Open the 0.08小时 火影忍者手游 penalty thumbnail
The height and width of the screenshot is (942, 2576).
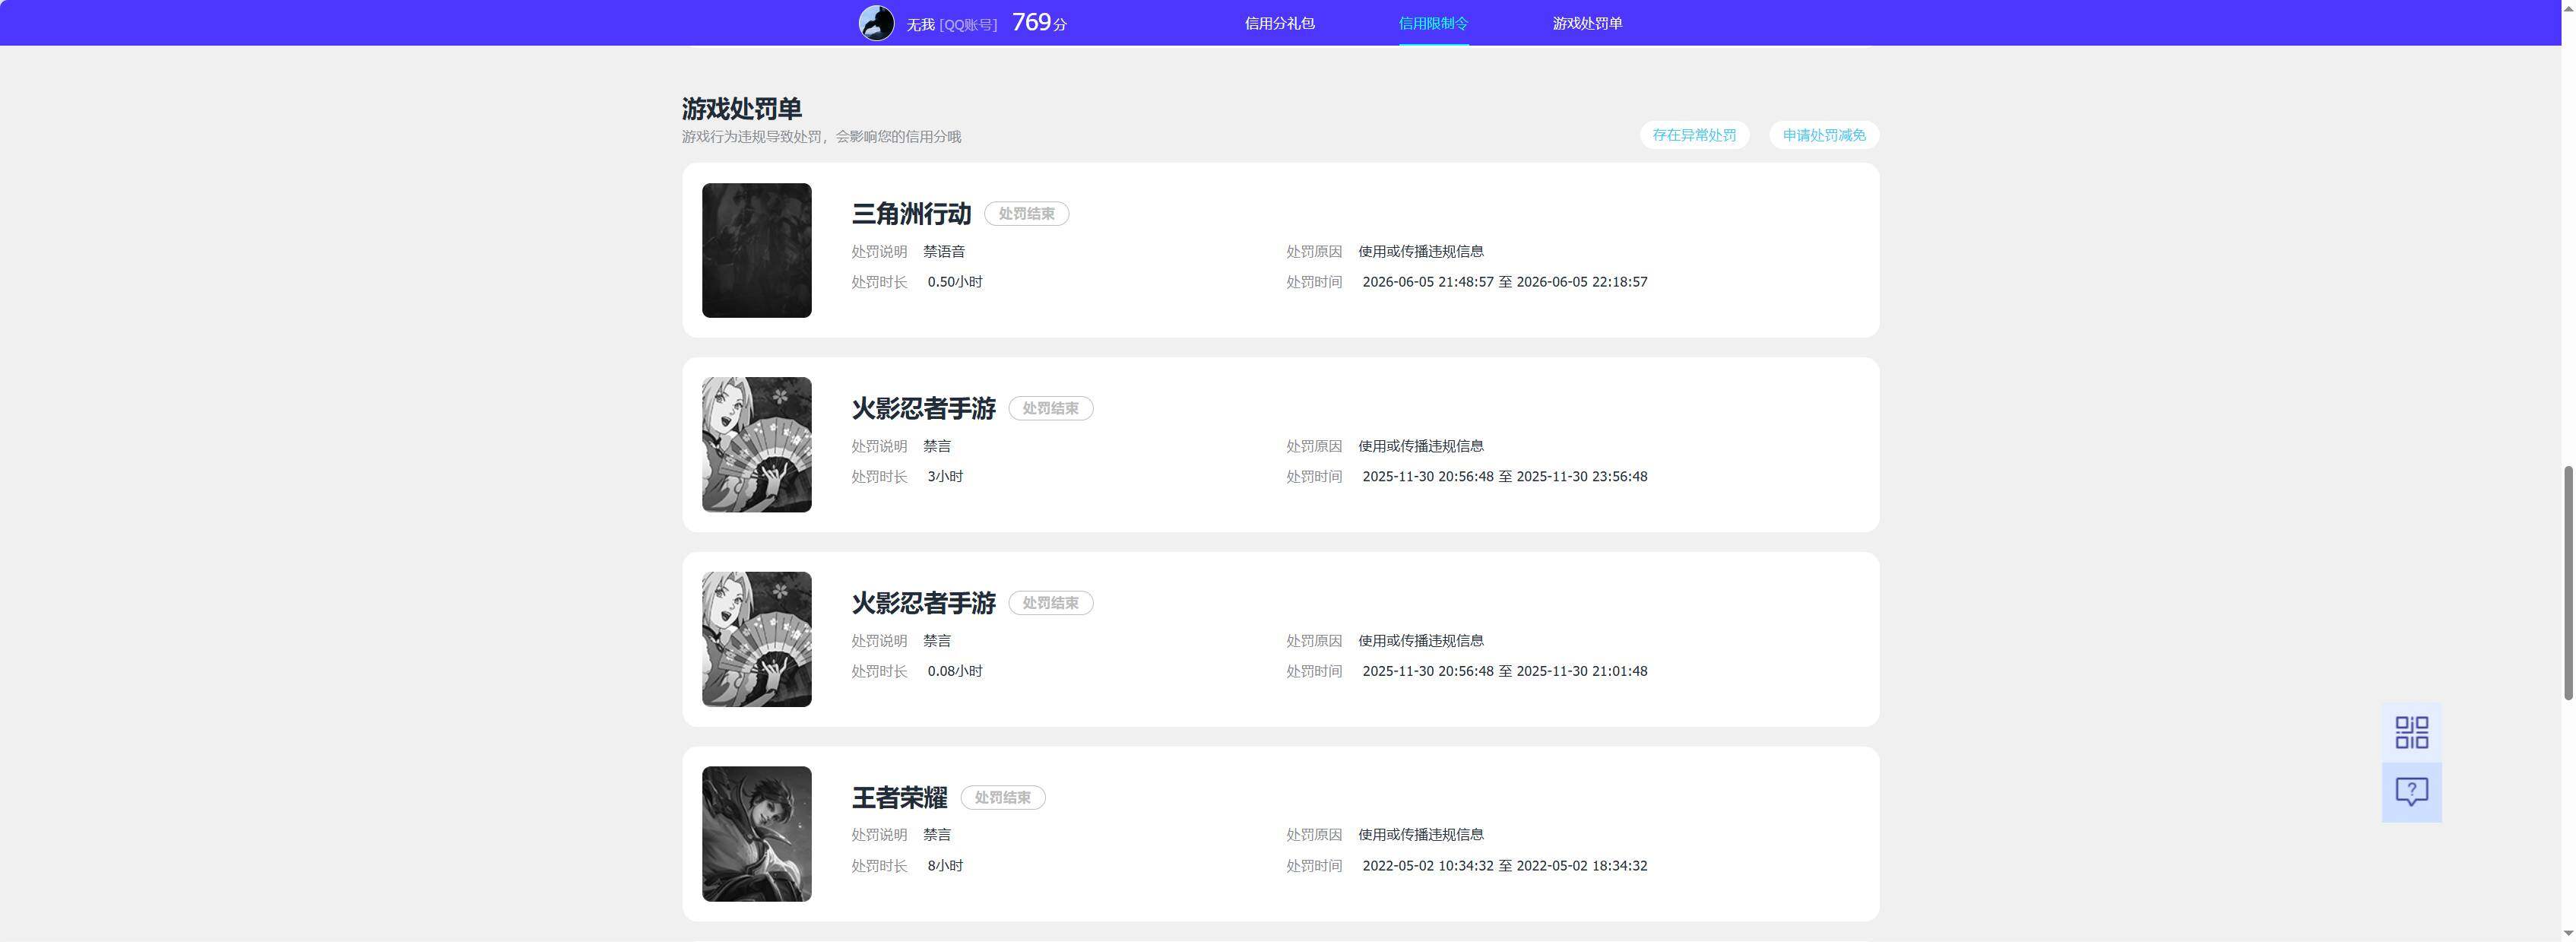[x=756, y=639]
